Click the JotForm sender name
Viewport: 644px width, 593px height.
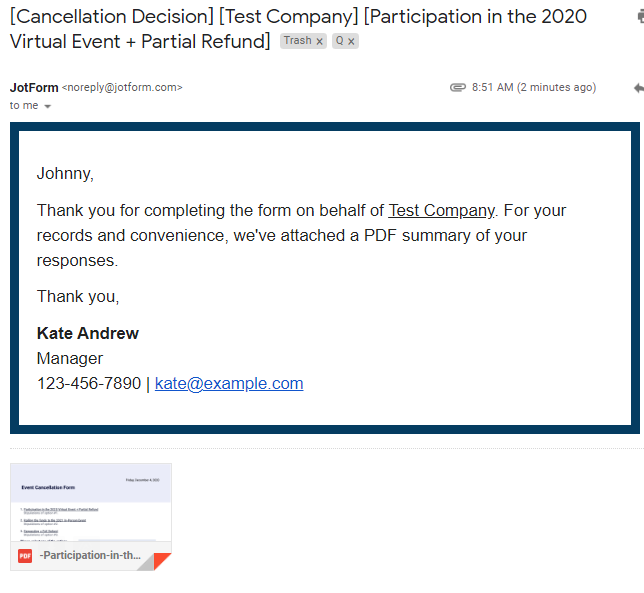pos(34,88)
